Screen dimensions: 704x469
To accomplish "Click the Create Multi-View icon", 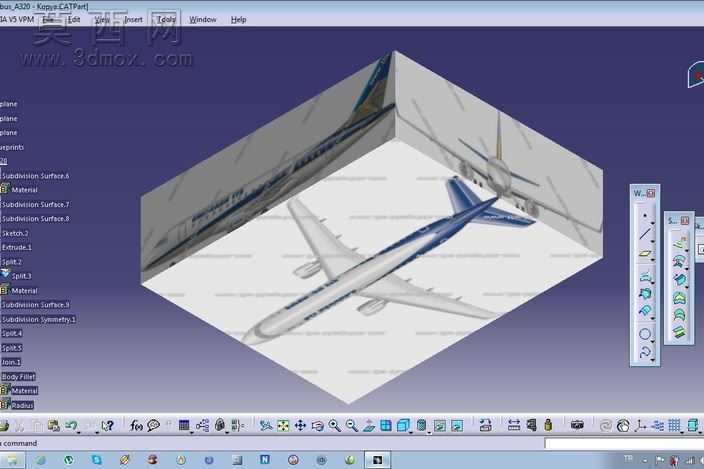I will point(386,425).
